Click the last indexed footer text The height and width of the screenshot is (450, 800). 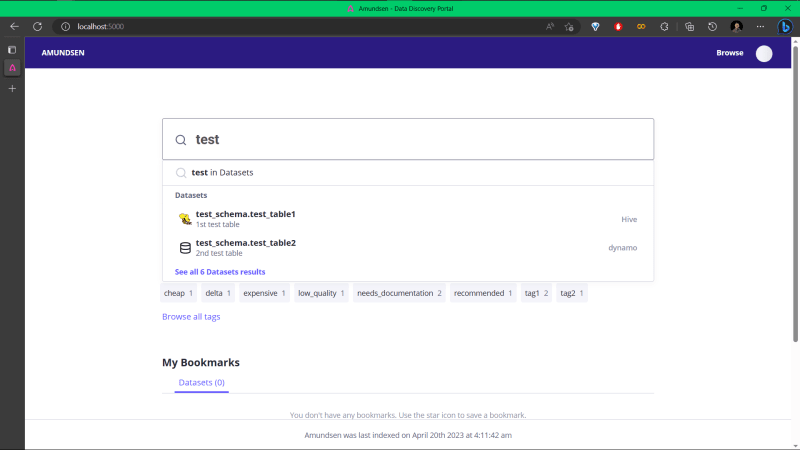tap(408, 435)
